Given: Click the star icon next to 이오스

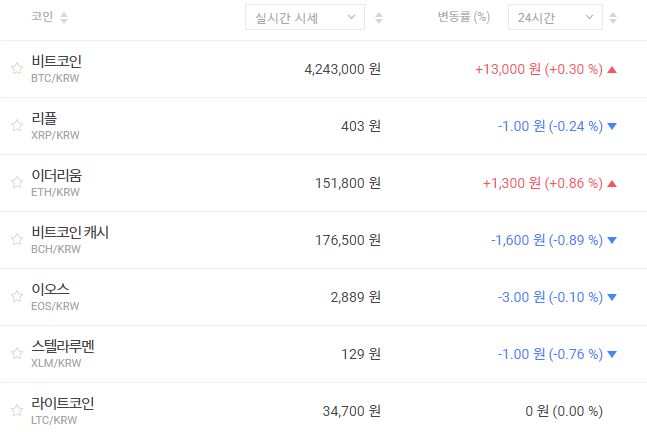Looking at the screenshot, I should (16, 297).
